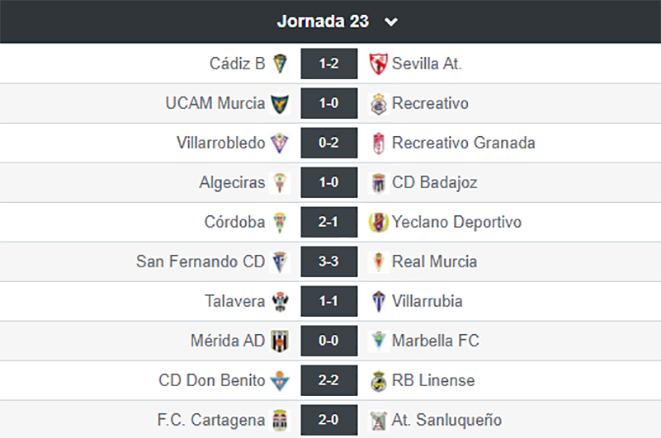Click the Mérida AD striped crest
This screenshot has width=661, height=438.
(x=280, y=341)
